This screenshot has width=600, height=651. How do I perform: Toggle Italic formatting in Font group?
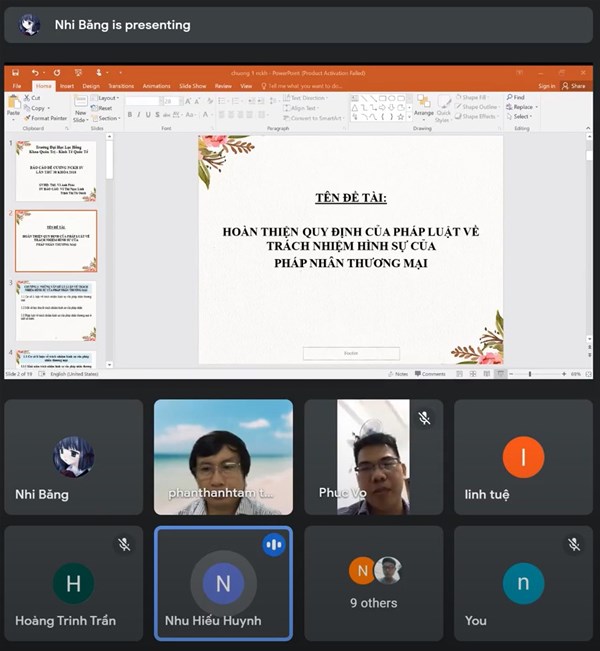[137, 115]
